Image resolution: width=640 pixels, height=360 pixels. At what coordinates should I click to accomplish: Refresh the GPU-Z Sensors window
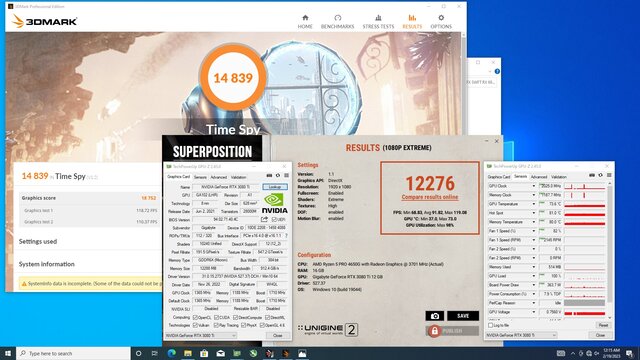[x=600, y=175]
